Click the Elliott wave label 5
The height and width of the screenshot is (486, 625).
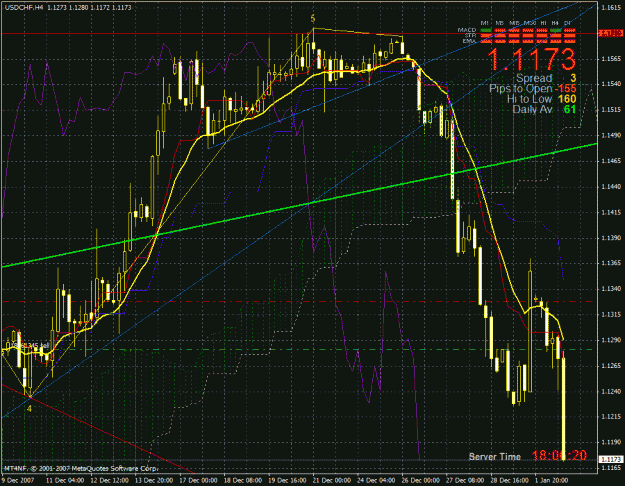tap(313, 19)
